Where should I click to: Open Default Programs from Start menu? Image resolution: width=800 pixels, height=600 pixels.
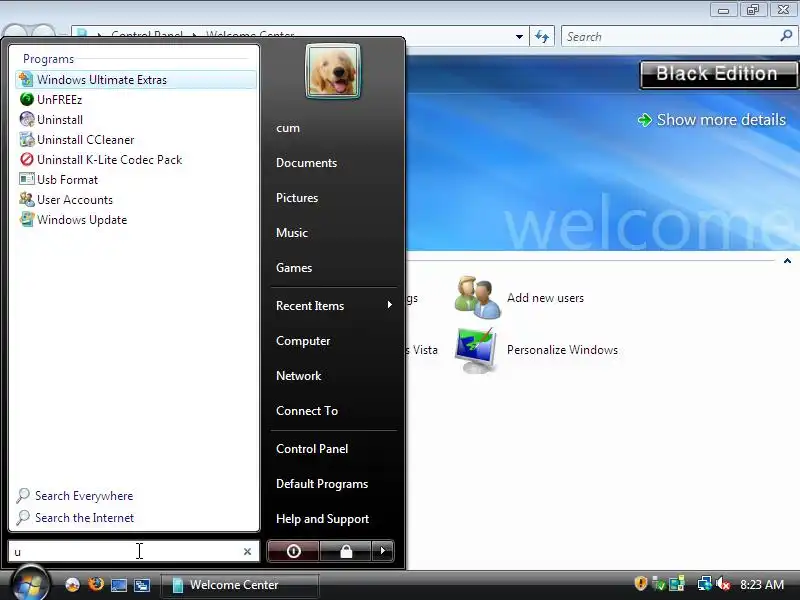322,484
